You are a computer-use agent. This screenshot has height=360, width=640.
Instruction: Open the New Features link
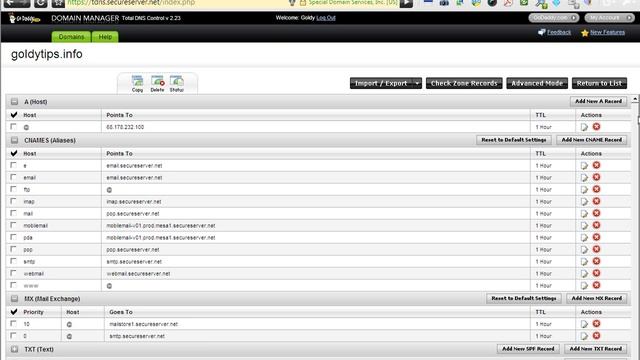(x=607, y=32)
